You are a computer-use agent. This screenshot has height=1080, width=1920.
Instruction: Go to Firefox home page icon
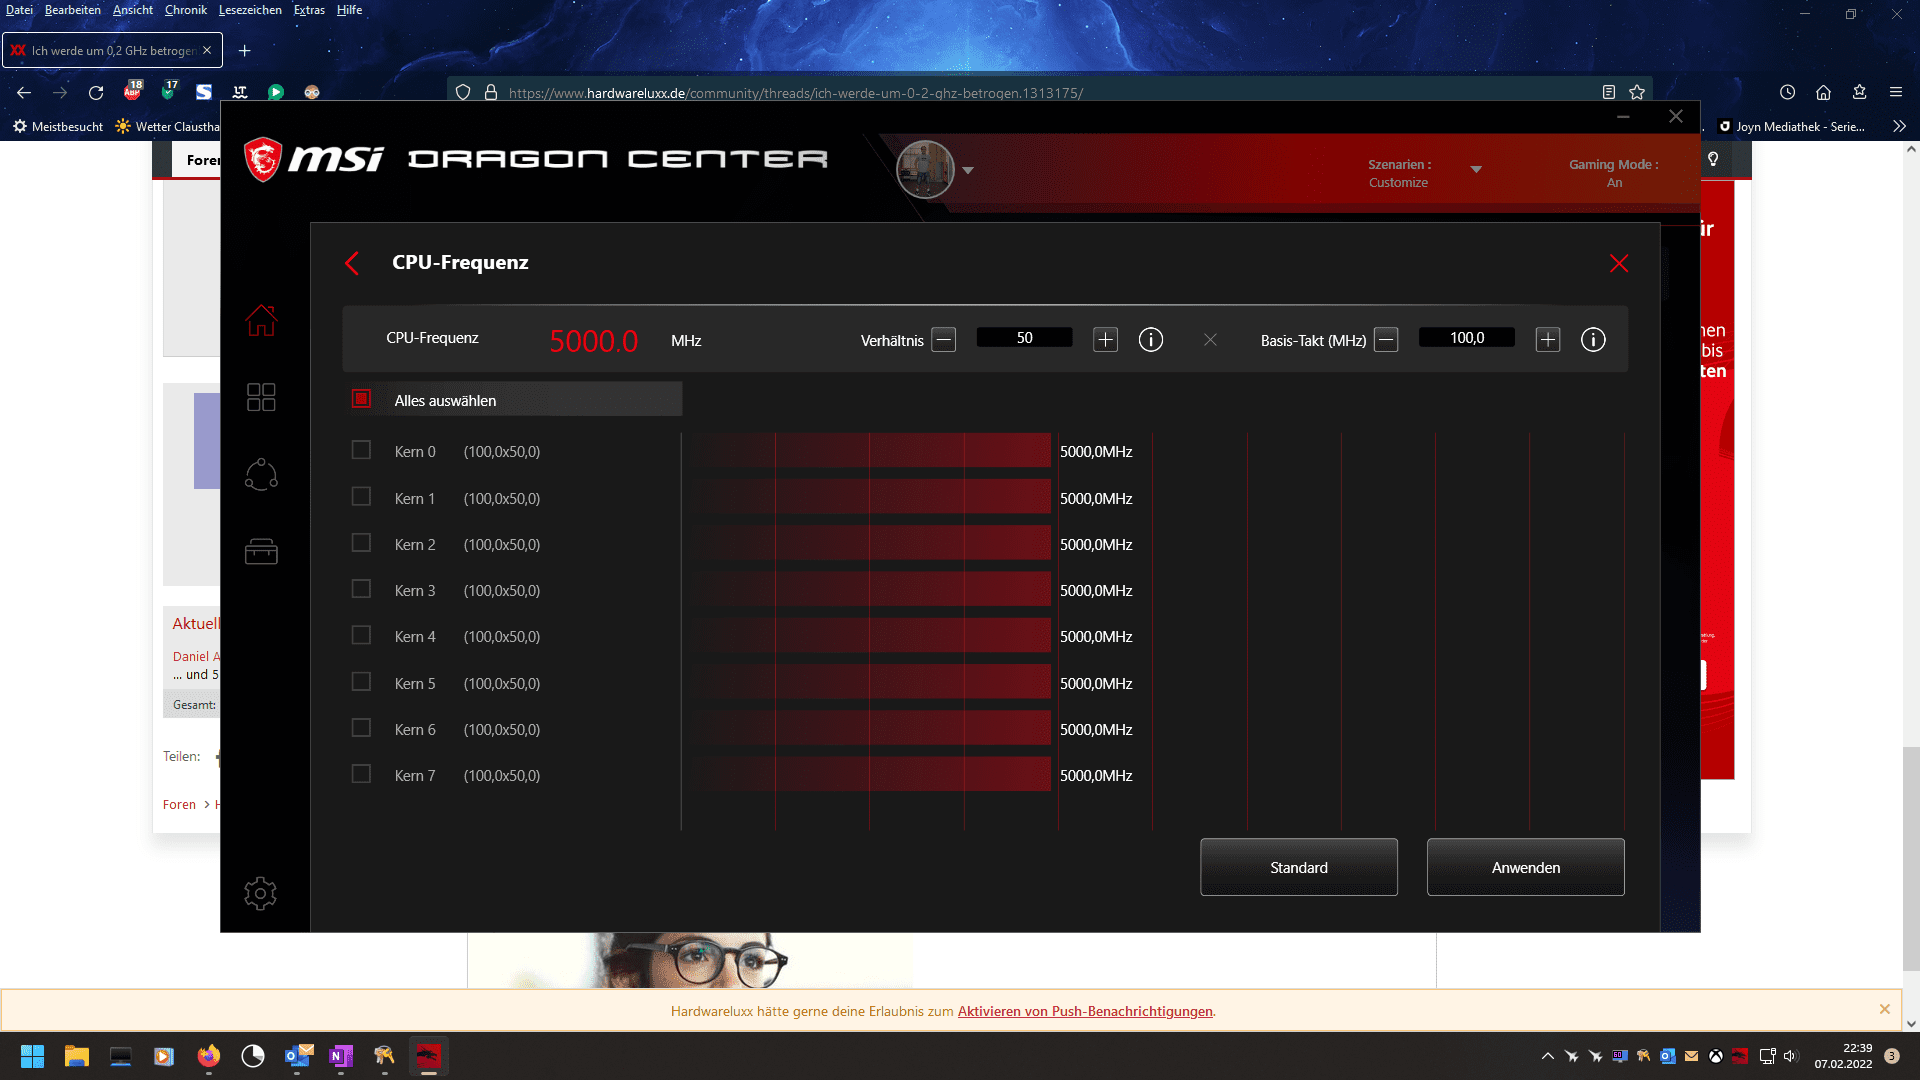tap(1824, 92)
